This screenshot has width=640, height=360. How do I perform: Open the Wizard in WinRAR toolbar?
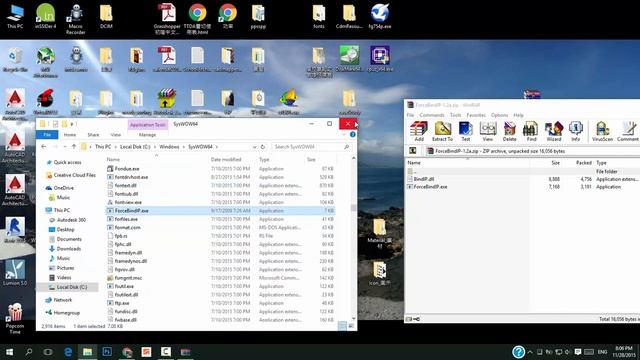554,131
